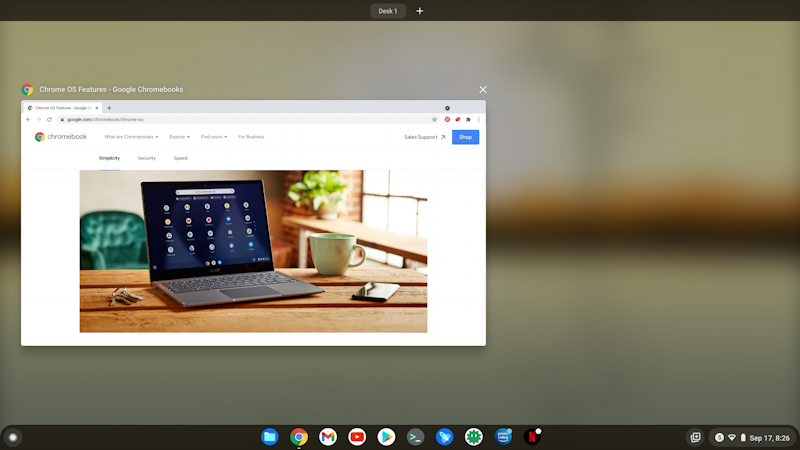Screen dimensions: 800x450
Task: Open the Extensions puzzle-piece menu
Action: coord(468,119)
